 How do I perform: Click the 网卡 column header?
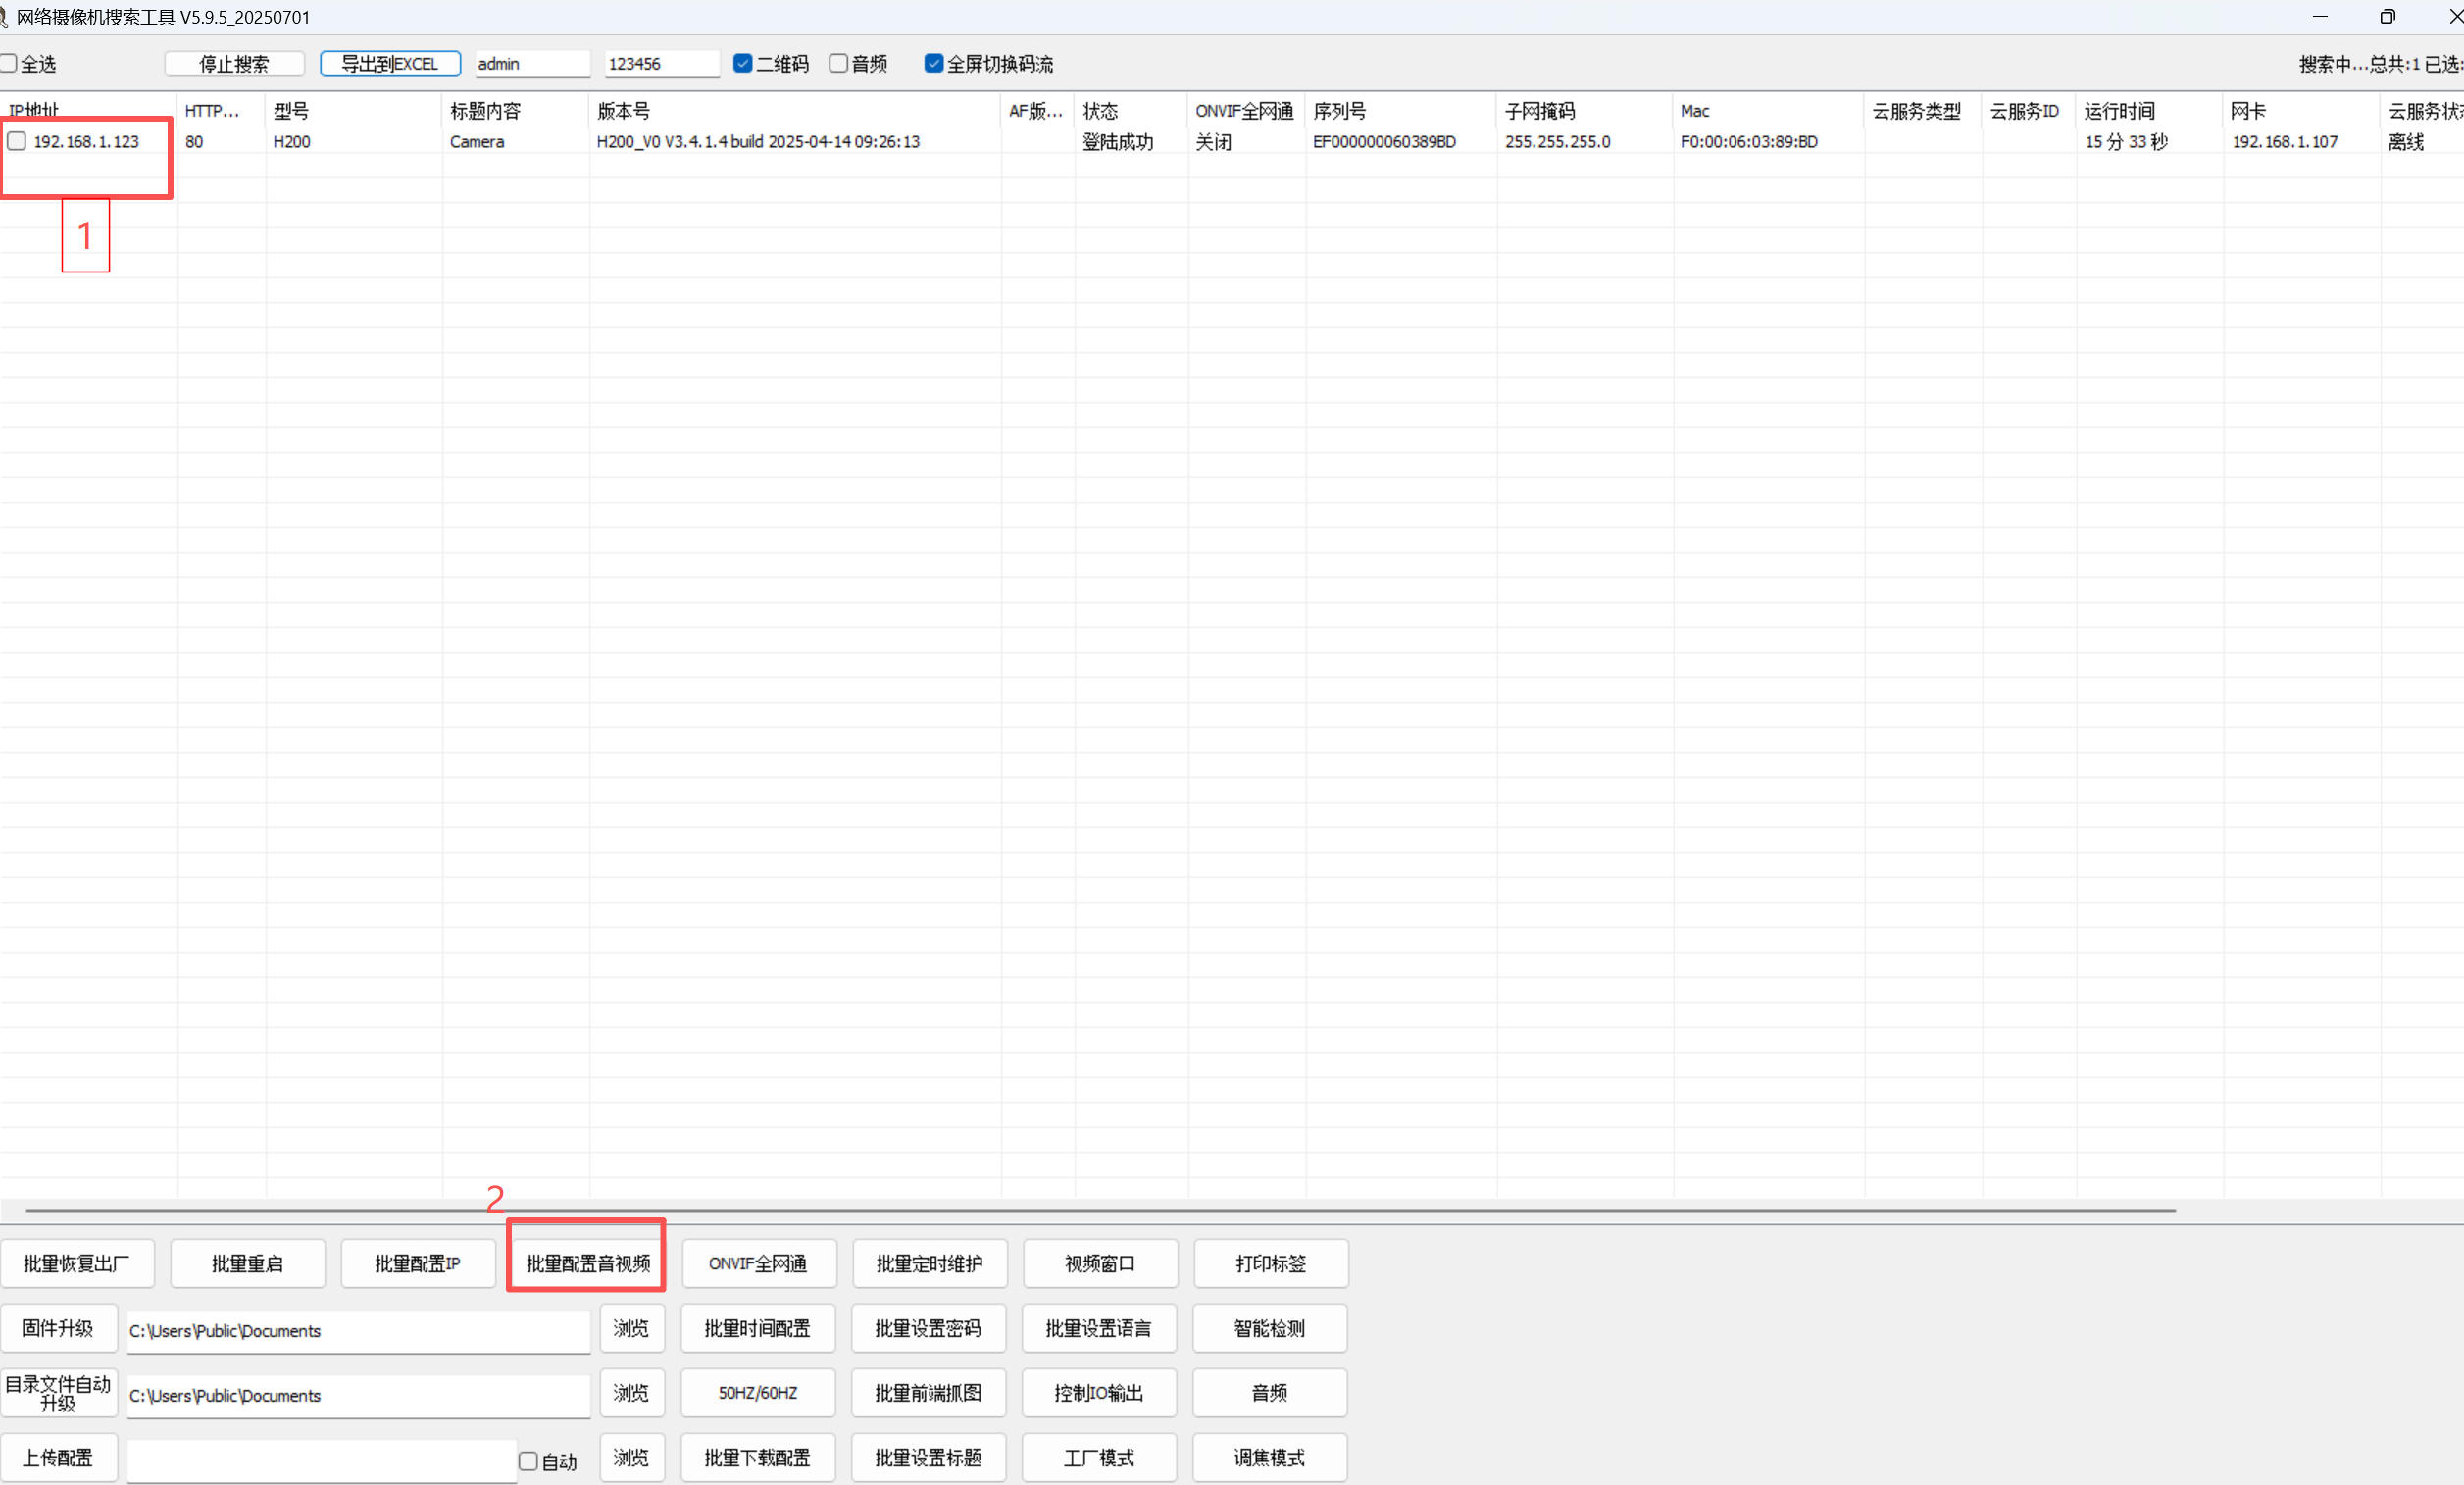point(2301,110)
